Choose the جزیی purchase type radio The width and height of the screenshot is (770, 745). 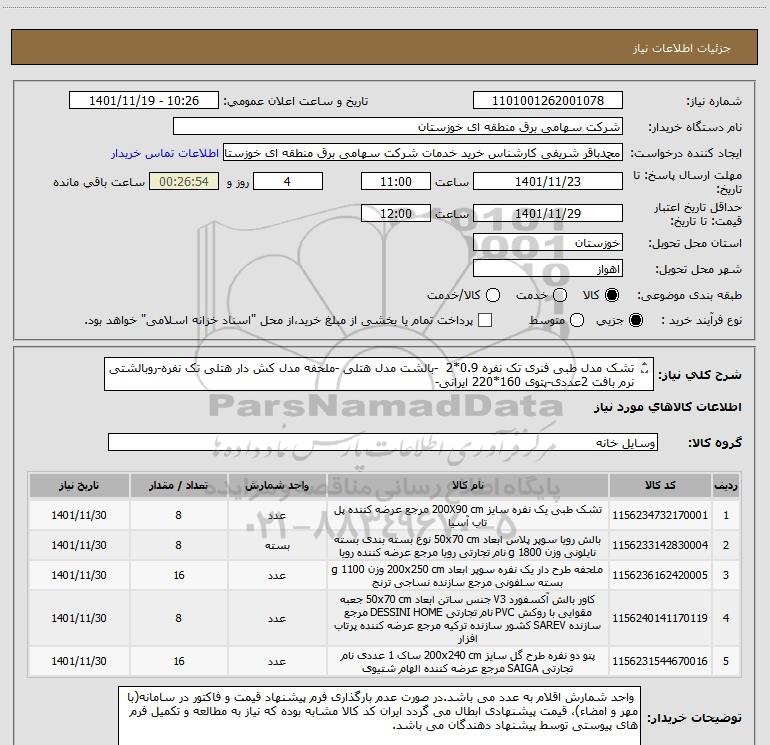pos(635,320)
